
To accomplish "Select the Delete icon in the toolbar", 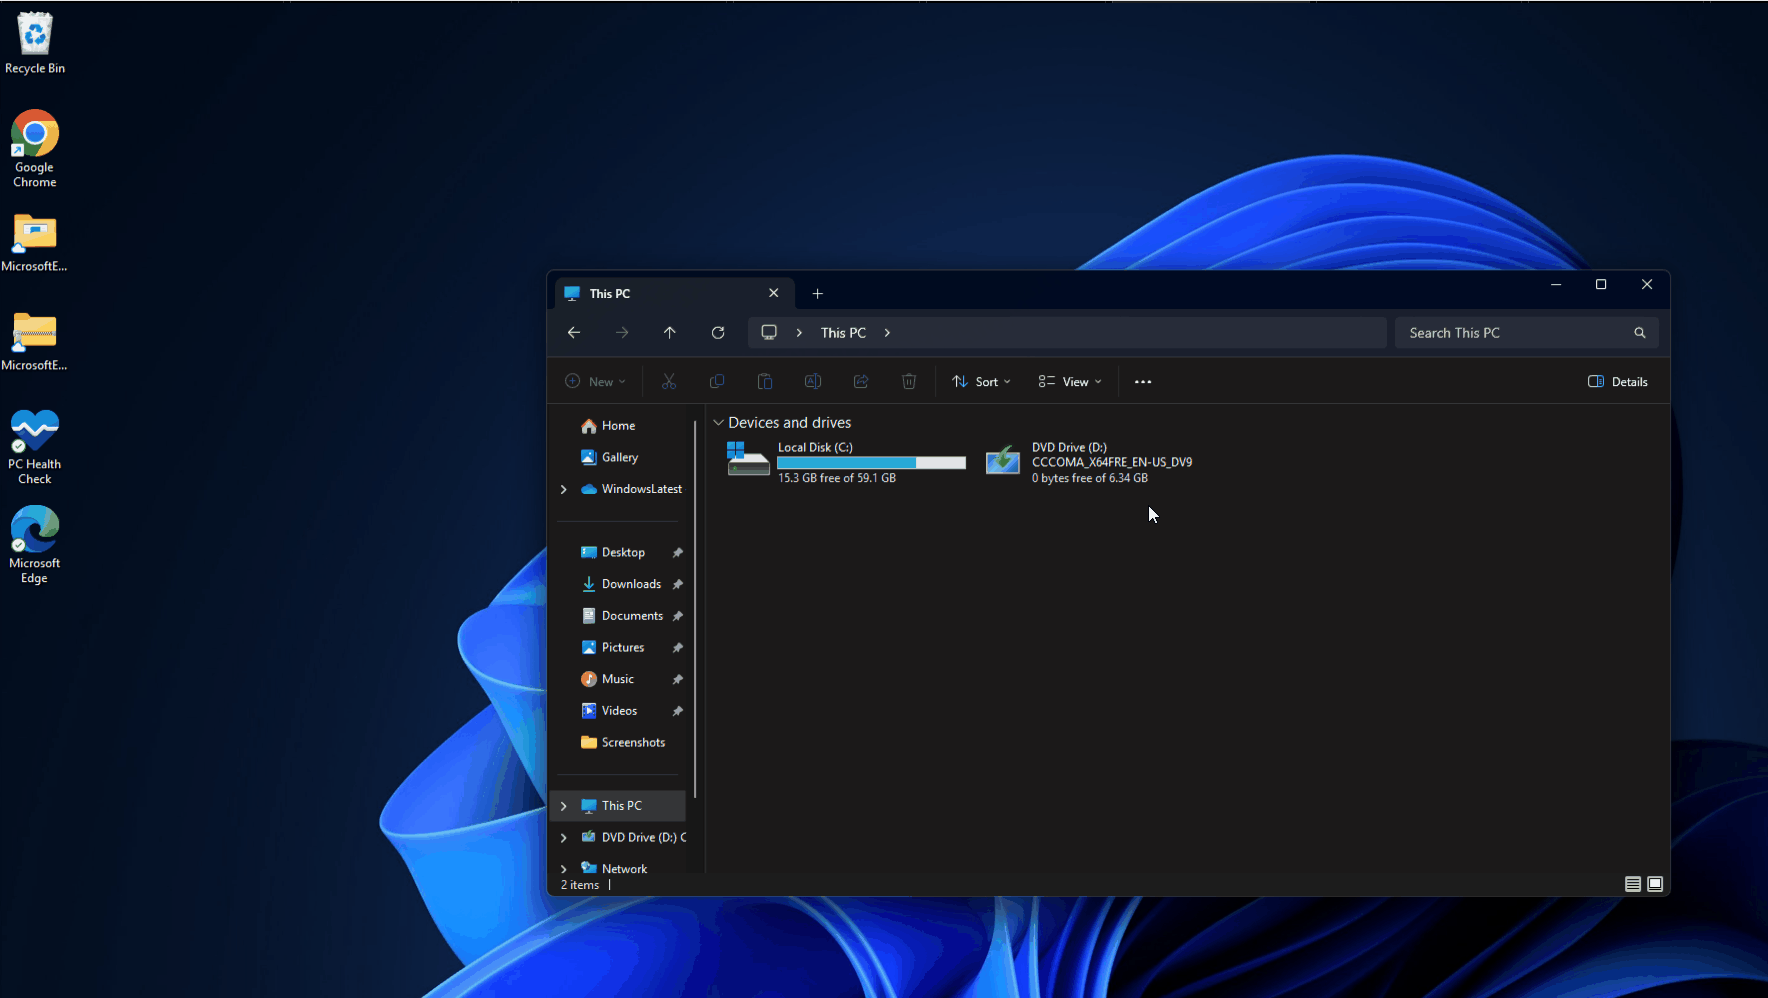I will pyautogui.click(x=909, y=381).
